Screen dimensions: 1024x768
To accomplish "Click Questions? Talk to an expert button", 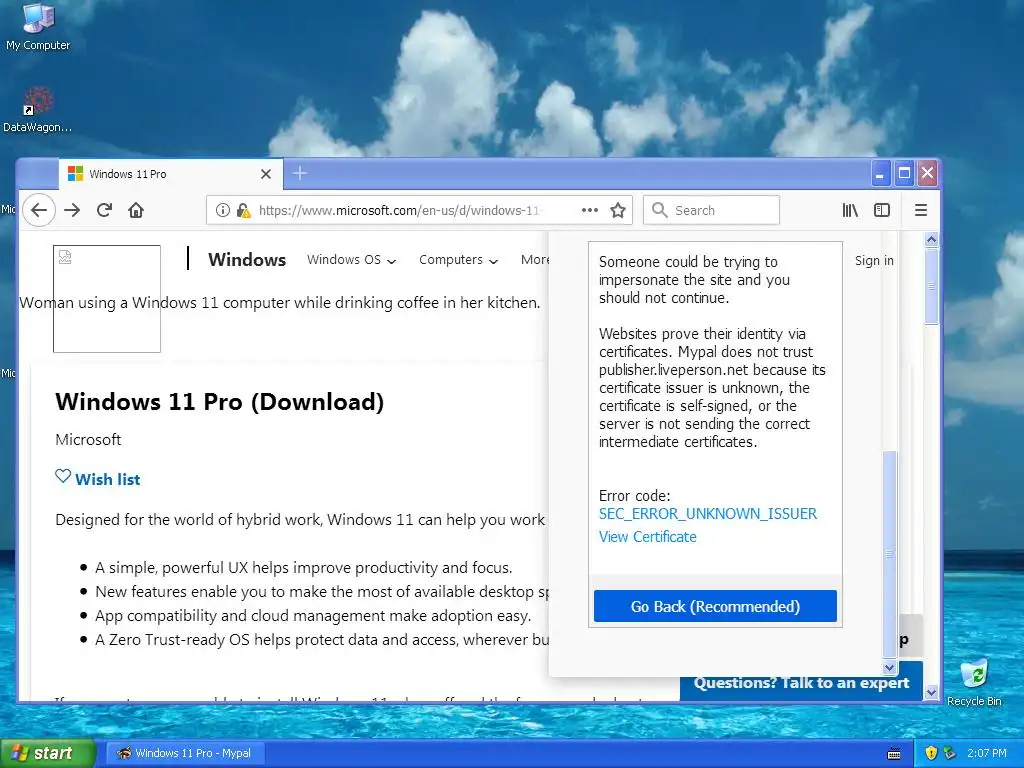I will 801,682.
